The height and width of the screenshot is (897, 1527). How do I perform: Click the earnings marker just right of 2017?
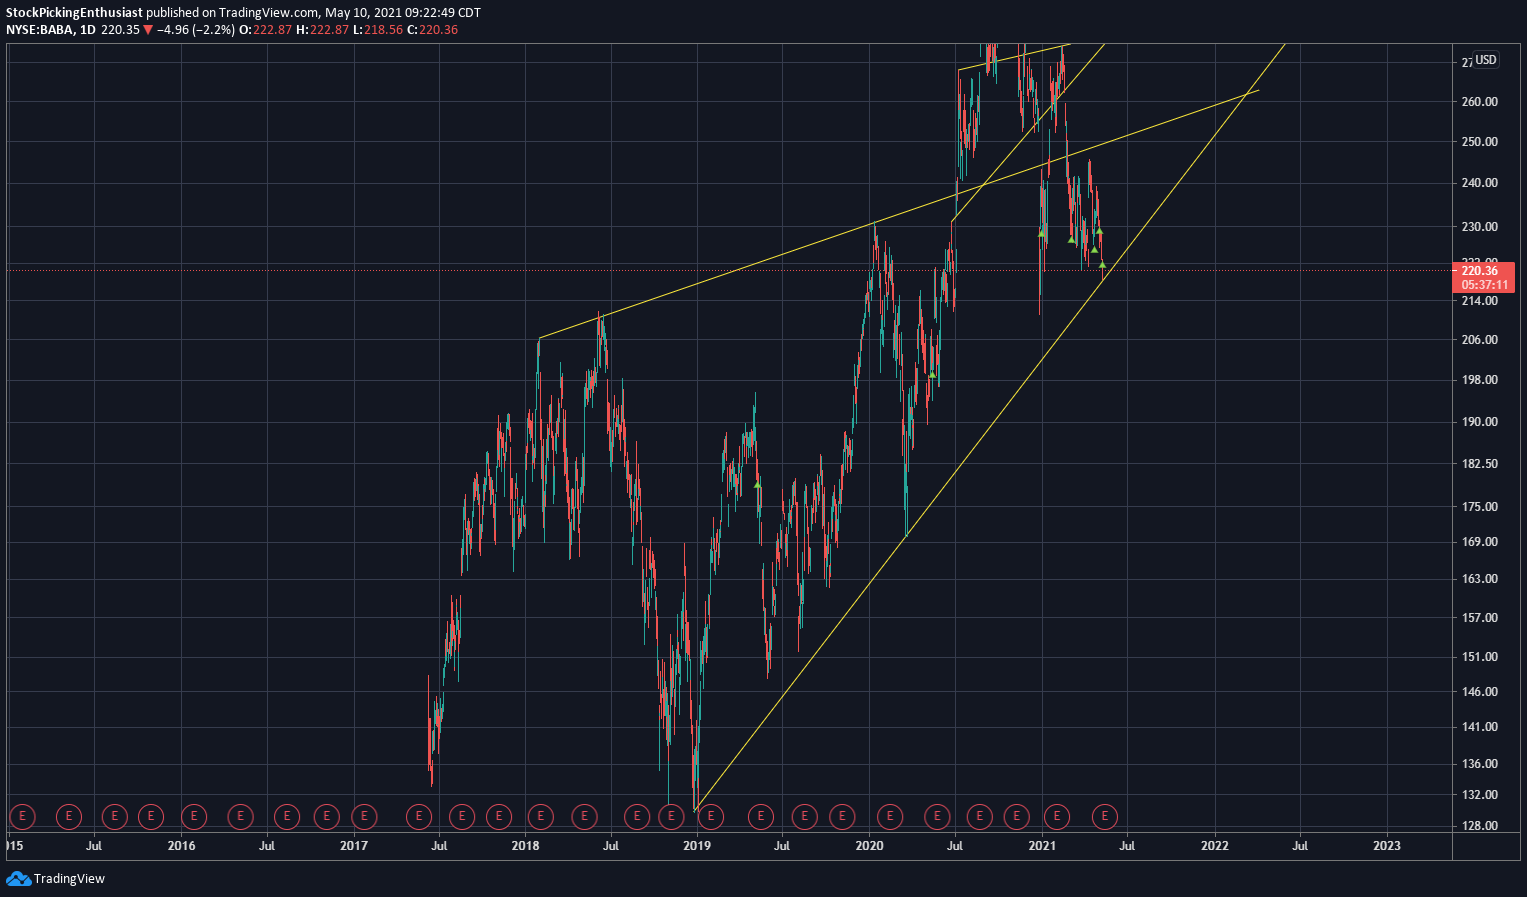364,817
